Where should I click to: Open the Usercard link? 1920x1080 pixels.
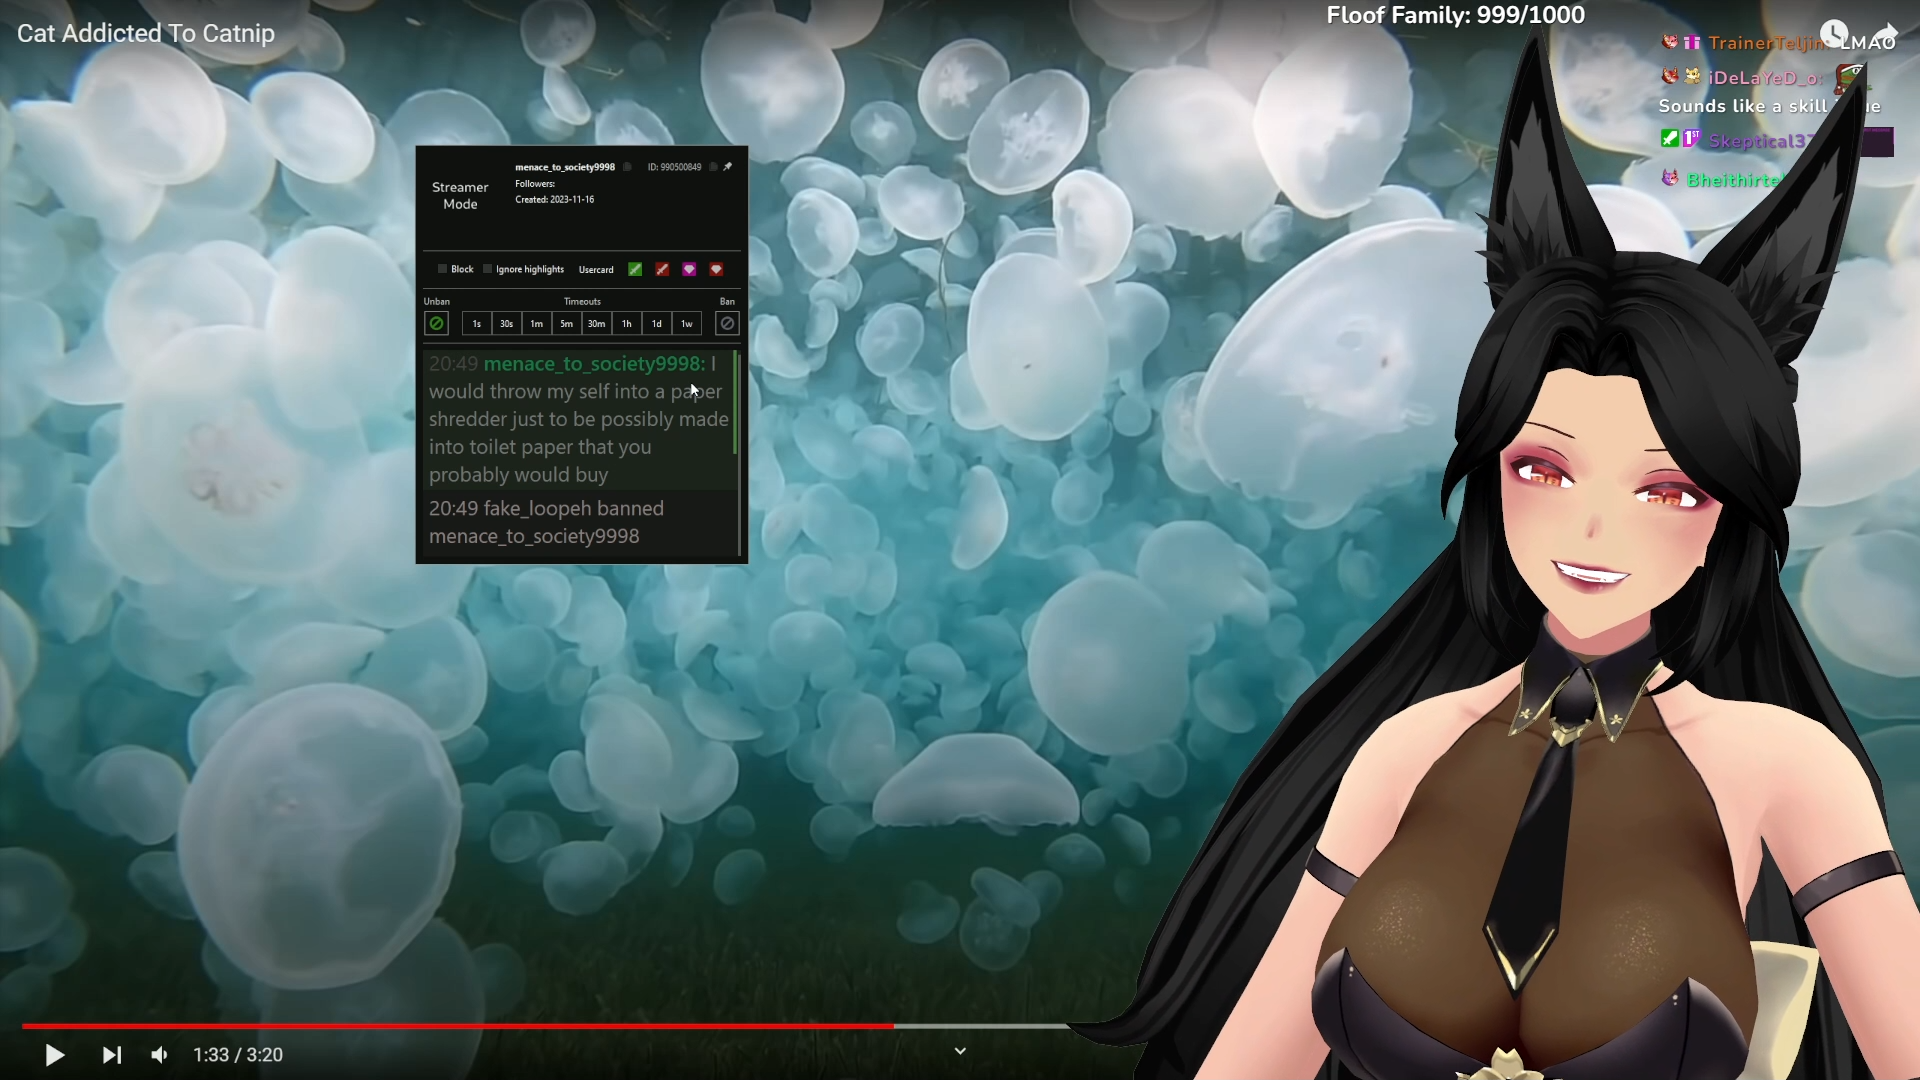[x=596, y=269]
